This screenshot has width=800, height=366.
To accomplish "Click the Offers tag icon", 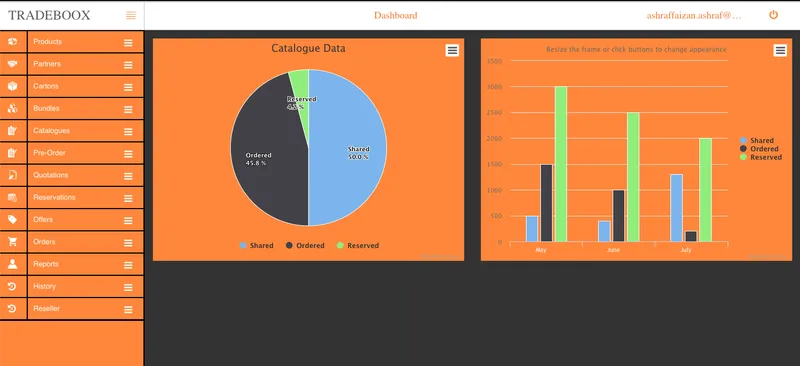I will [x=13, y=219].
